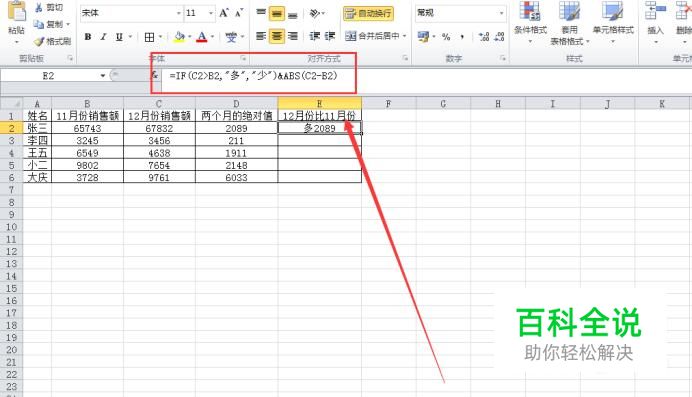This screenshot has height=397, width=692.
Task: Select column F header
Action: point(388,104)
